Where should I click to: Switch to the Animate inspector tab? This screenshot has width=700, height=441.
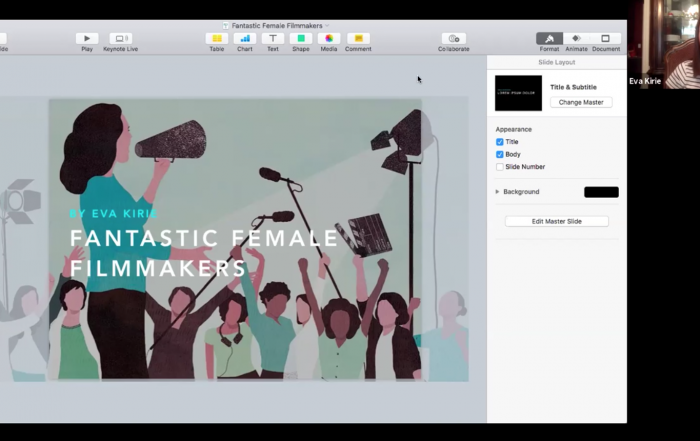pos(576,38)
